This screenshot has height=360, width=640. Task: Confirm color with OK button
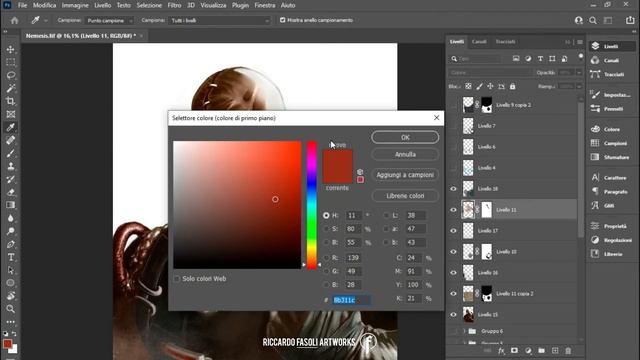click(405, 137)
